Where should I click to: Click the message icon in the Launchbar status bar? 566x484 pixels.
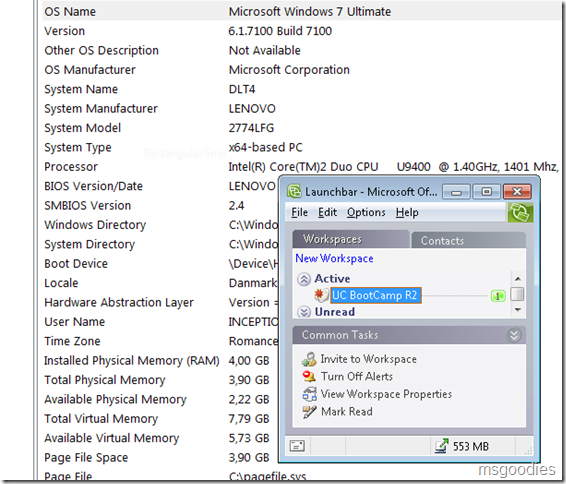(297, 446)
